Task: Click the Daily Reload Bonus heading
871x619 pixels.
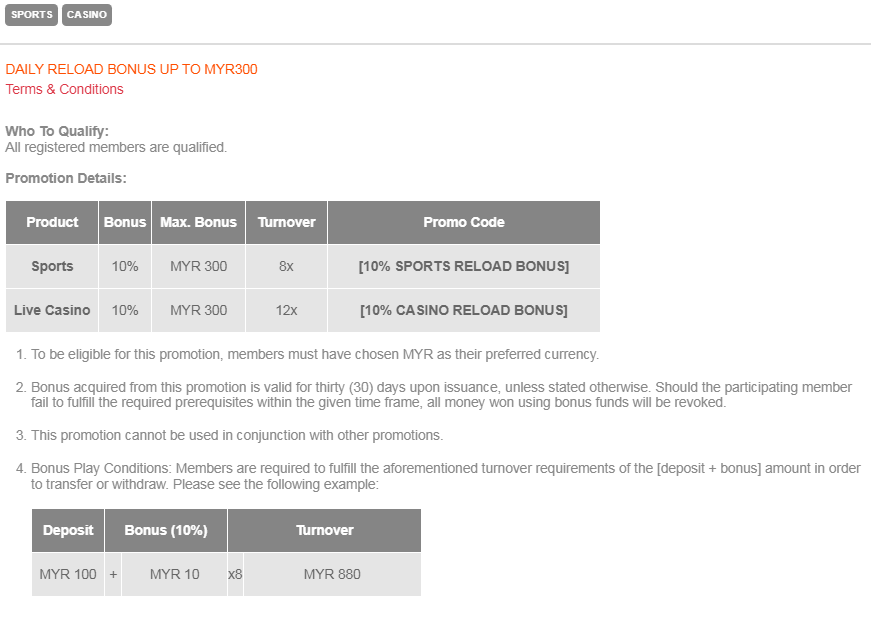Action: pos(131,69)
